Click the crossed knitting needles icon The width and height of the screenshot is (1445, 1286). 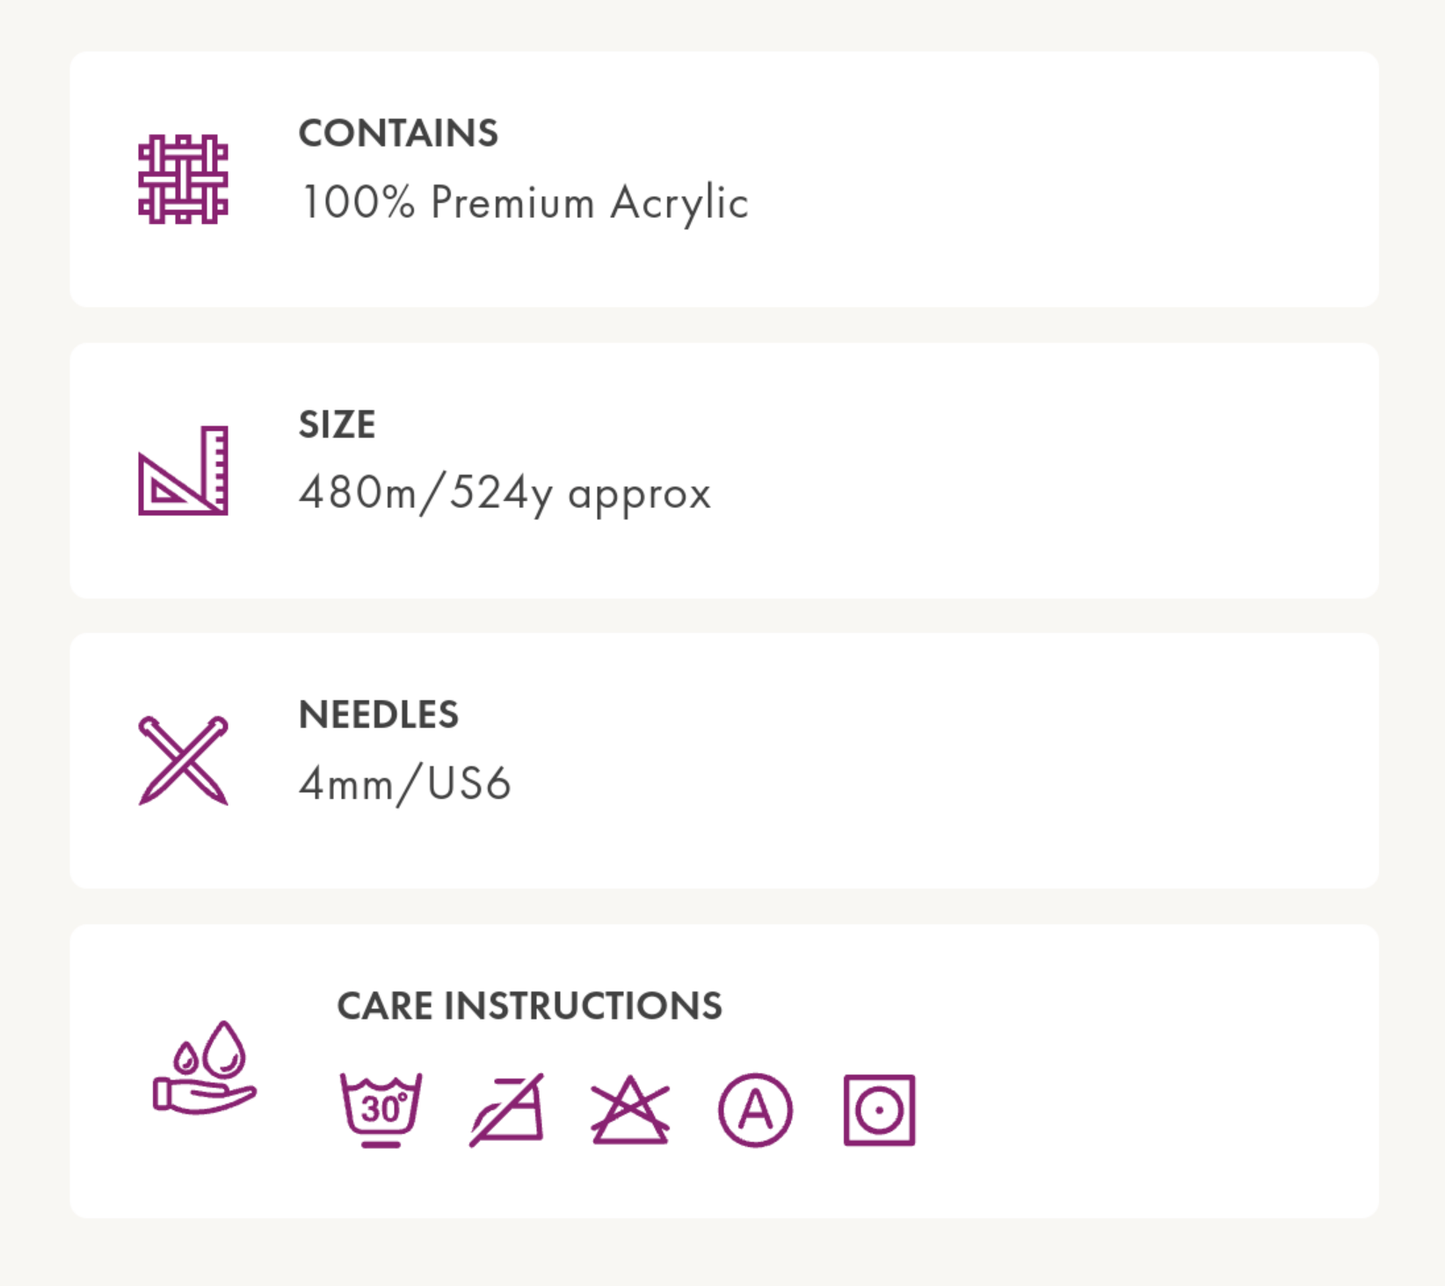pyautogui.click(x=183, y=761)
